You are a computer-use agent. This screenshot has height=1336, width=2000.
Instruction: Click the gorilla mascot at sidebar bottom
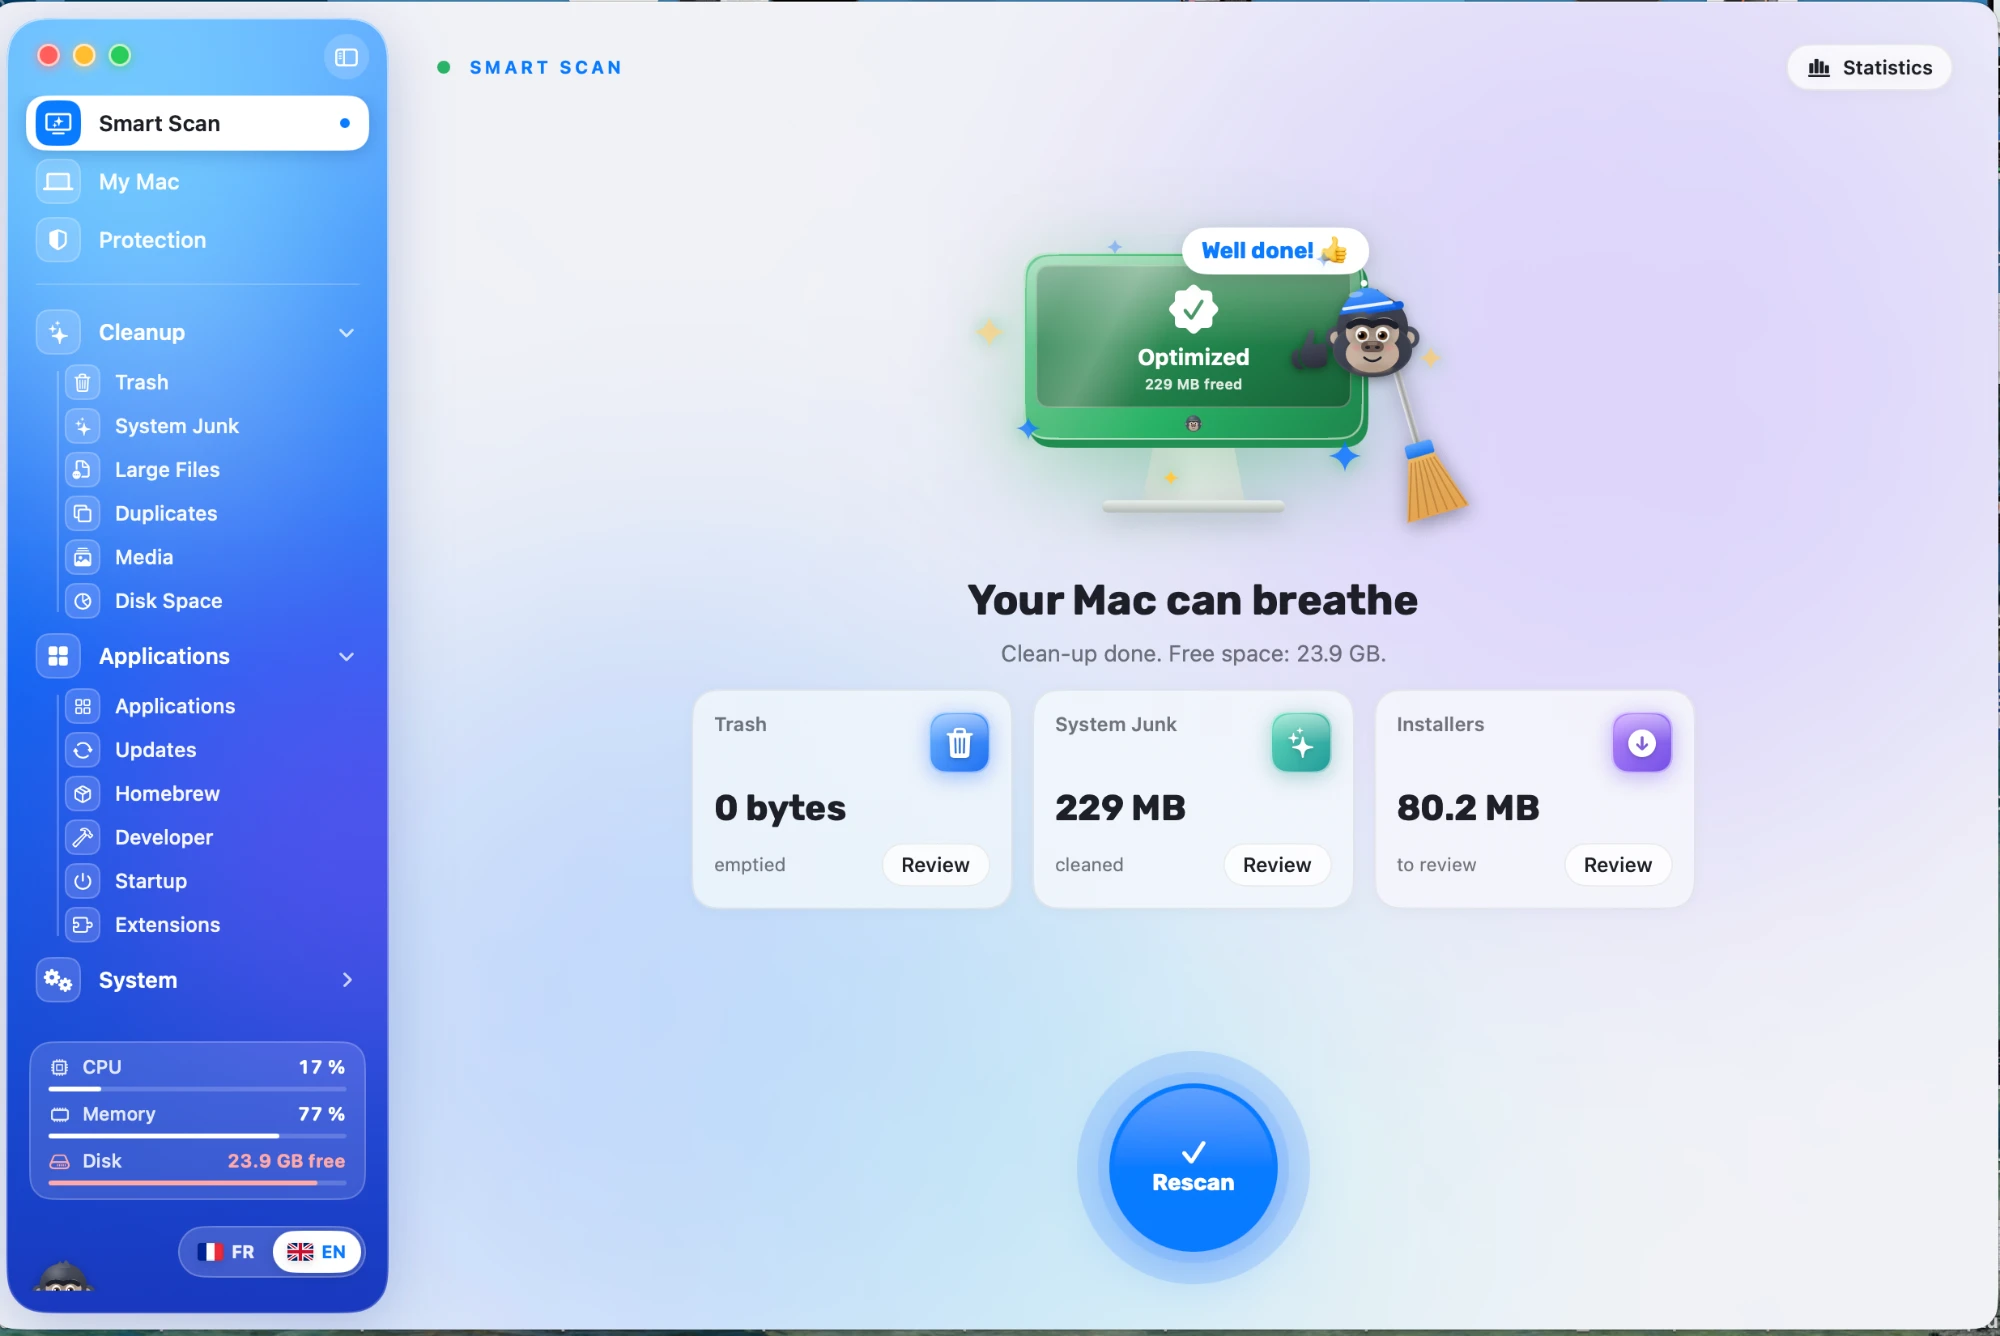pyautogui.click(x=63, y=1277)
